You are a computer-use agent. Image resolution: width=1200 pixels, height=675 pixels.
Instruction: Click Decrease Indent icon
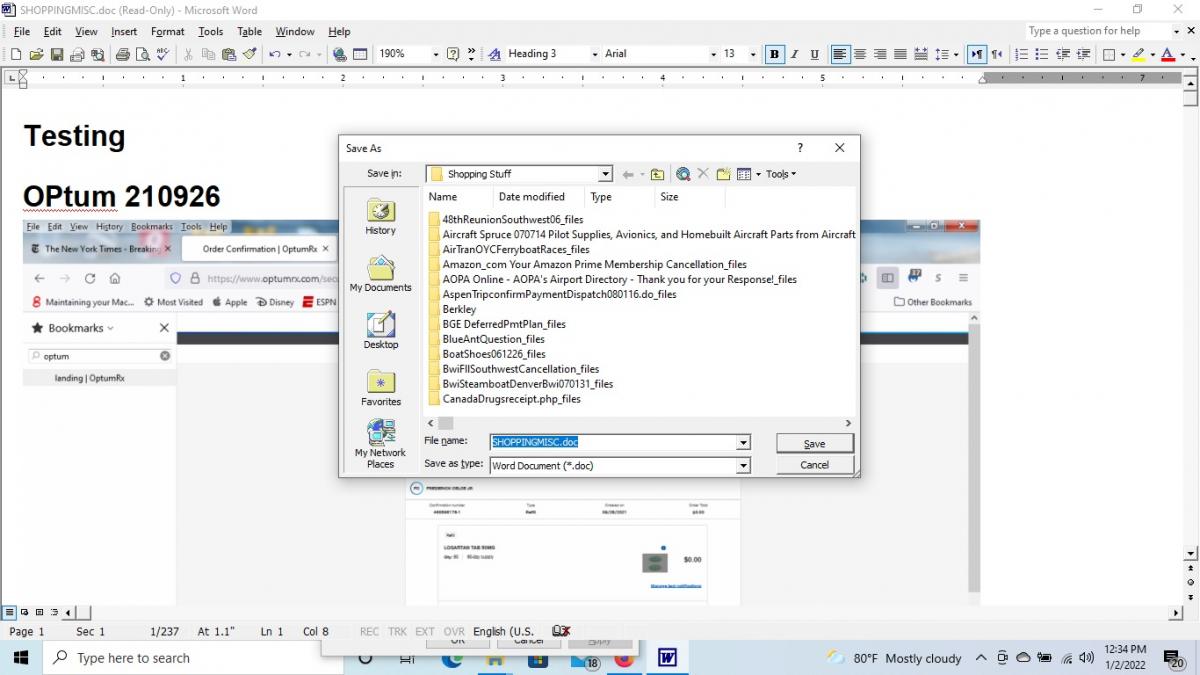pos(1065,54)
